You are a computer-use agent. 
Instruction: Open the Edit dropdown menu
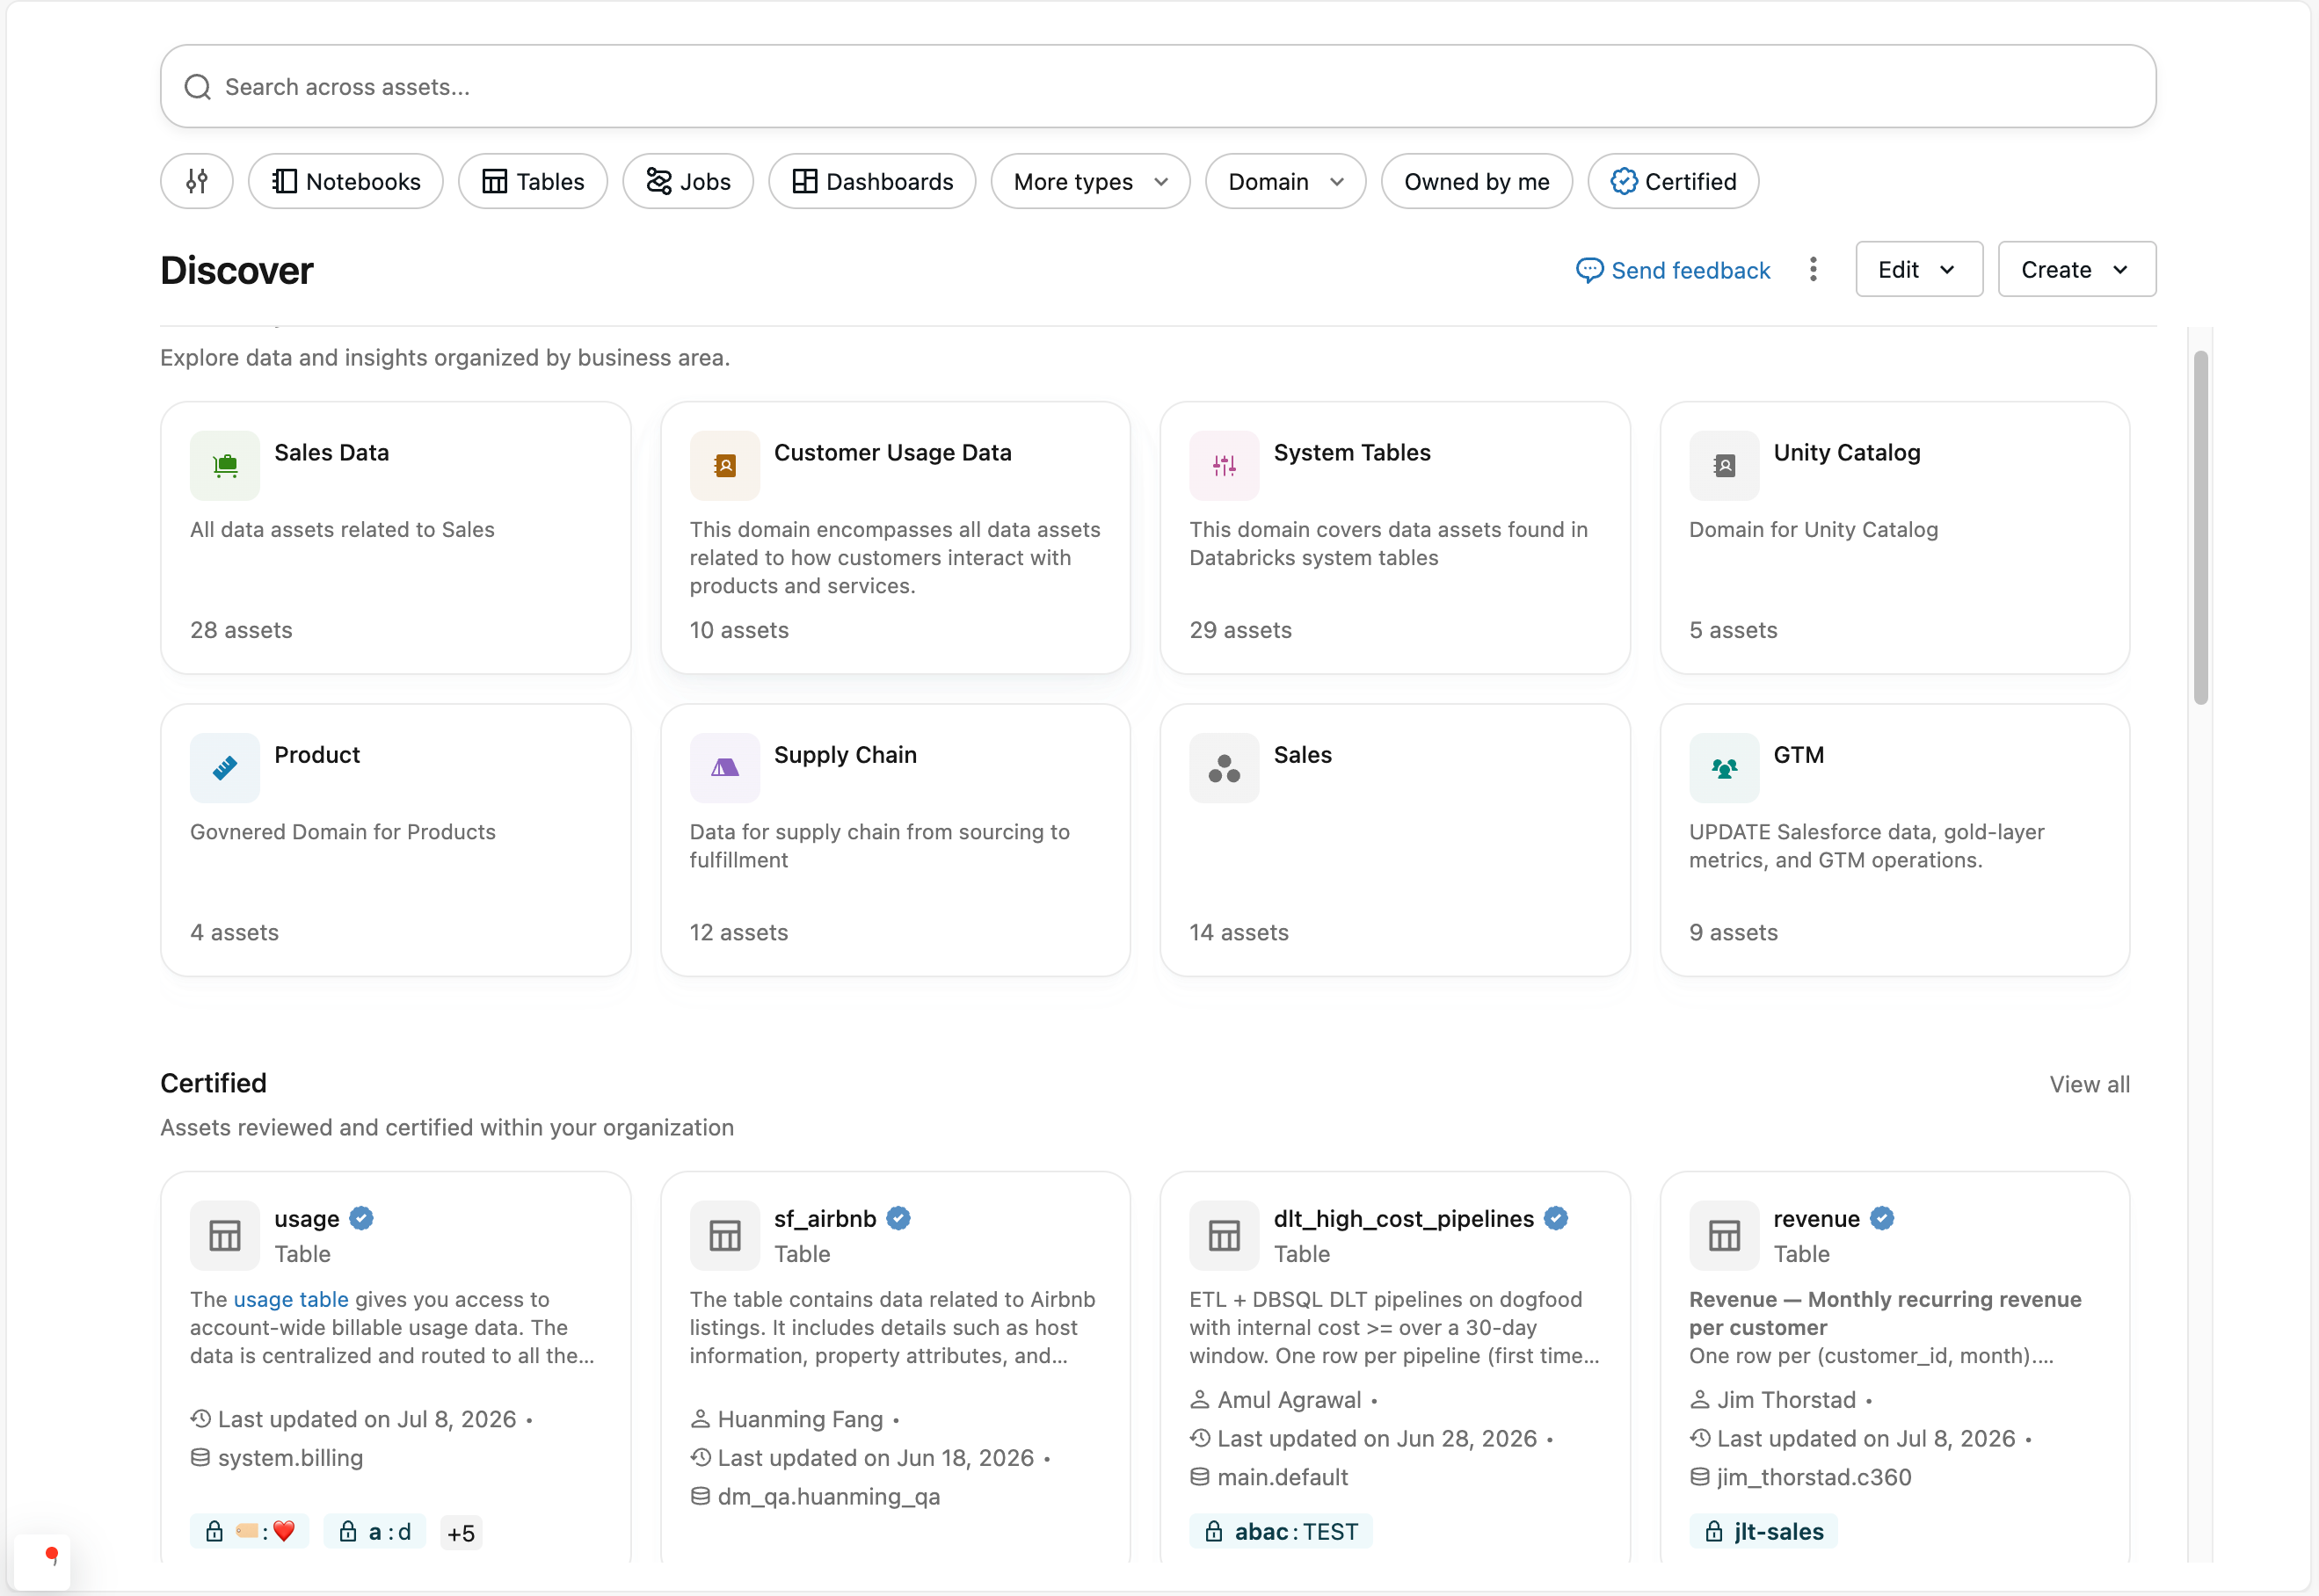click(x=1919, y=269)
